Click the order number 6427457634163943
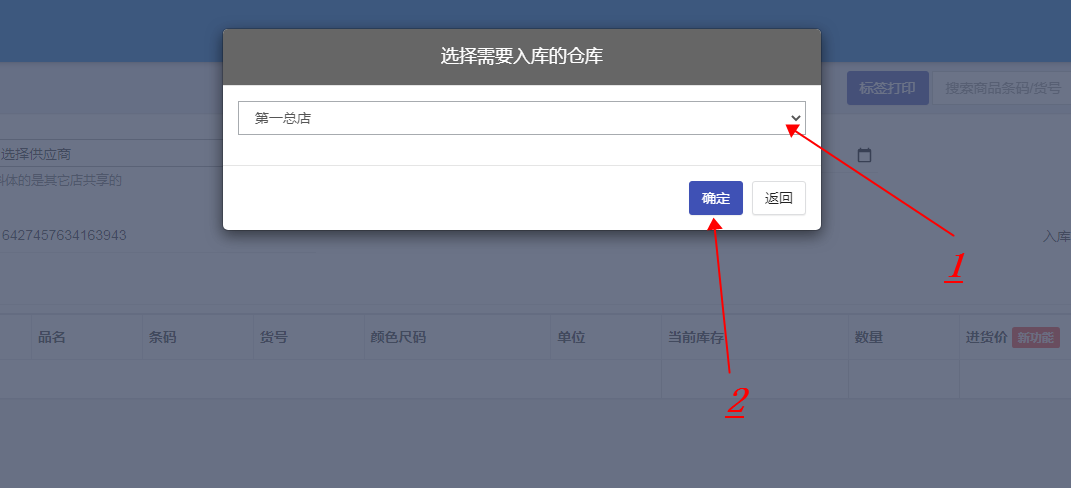Viewport: 1071px width, 488px height. [64, 236]
